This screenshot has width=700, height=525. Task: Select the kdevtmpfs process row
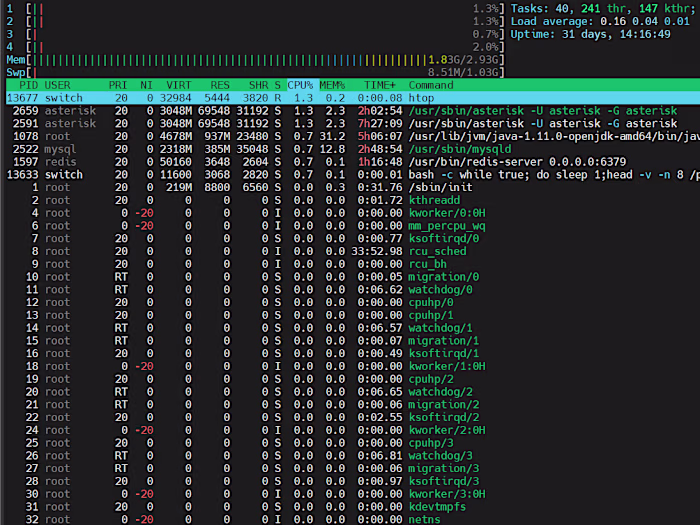pos(353,507)
